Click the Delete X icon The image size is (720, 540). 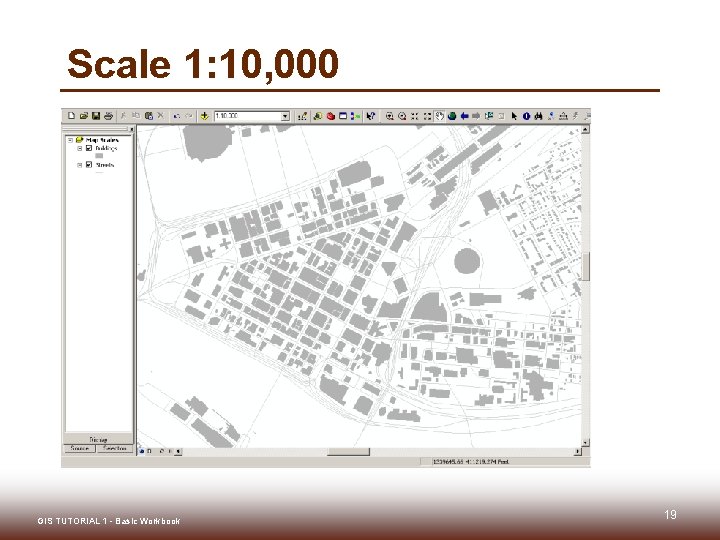(160, 116)
